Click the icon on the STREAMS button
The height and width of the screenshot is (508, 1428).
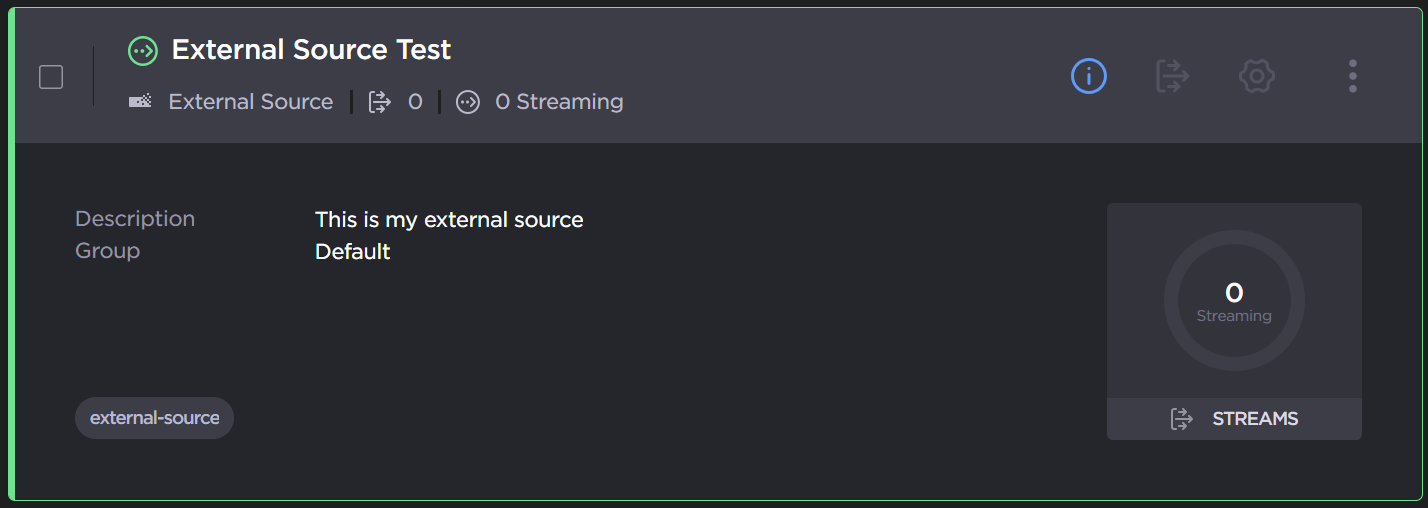point(1182,419)
